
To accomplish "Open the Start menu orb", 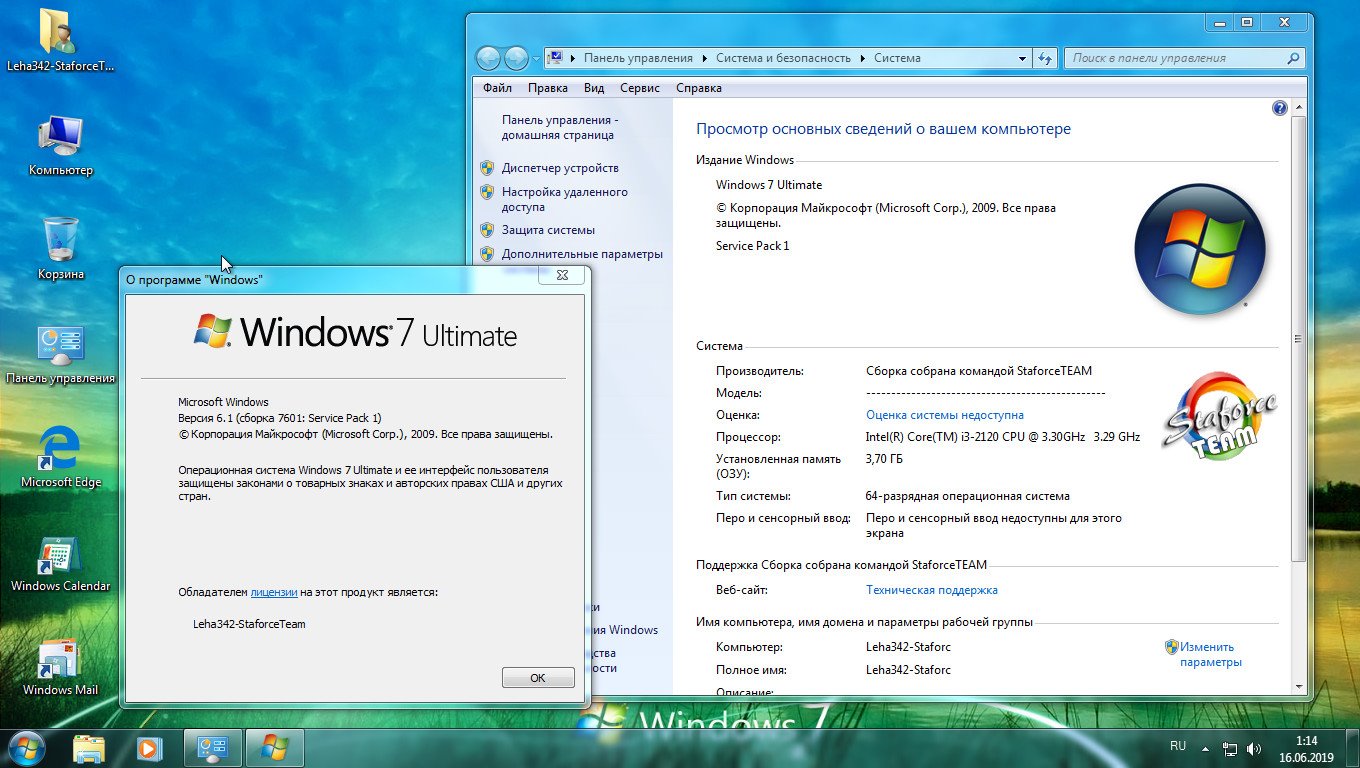I will [25, 747].
